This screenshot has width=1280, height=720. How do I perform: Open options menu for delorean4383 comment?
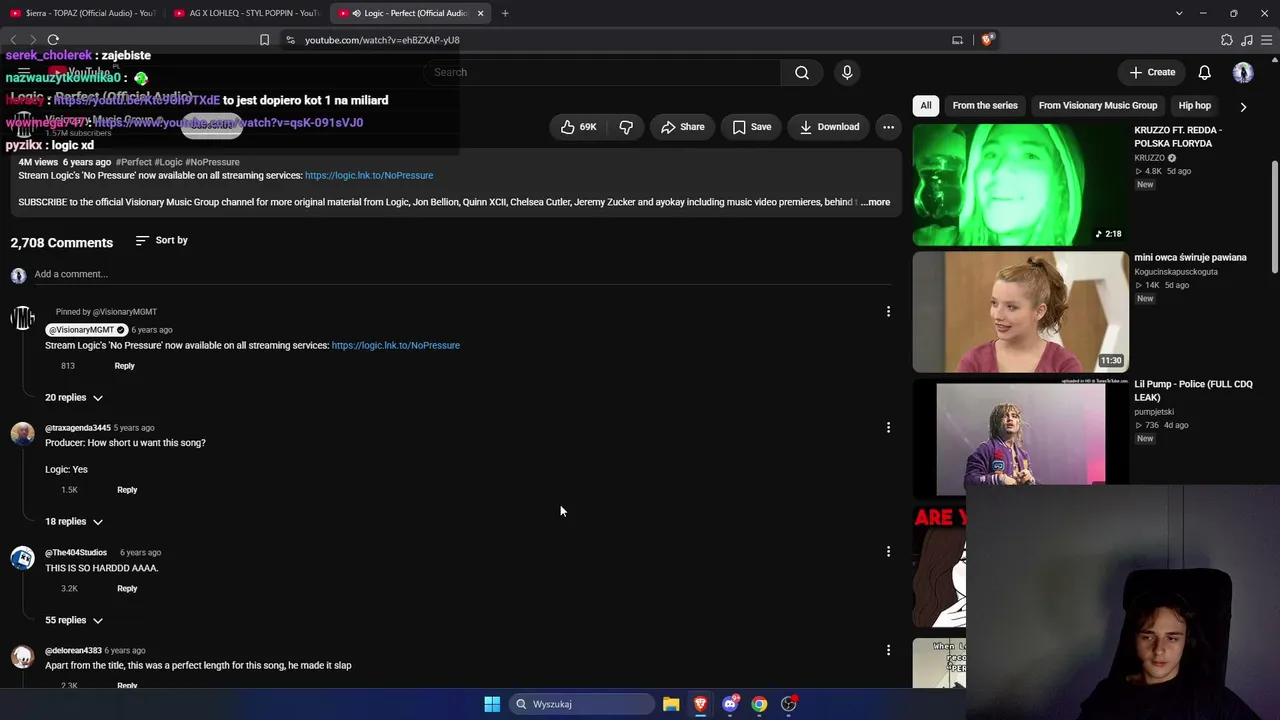[x=888, y=650]
